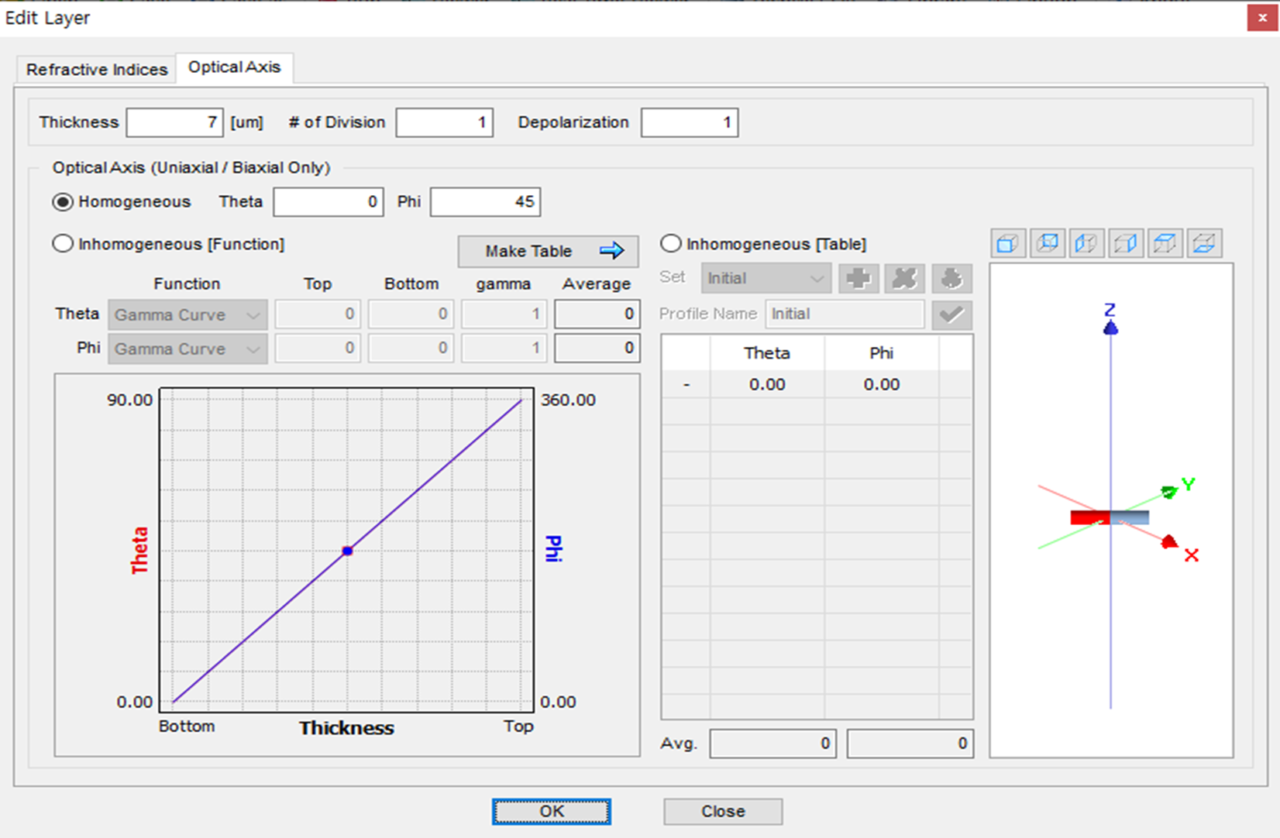Select the front-face cube view icon
The height and width of the screenshot is (838, 1280).
[x=1008, y=243]
